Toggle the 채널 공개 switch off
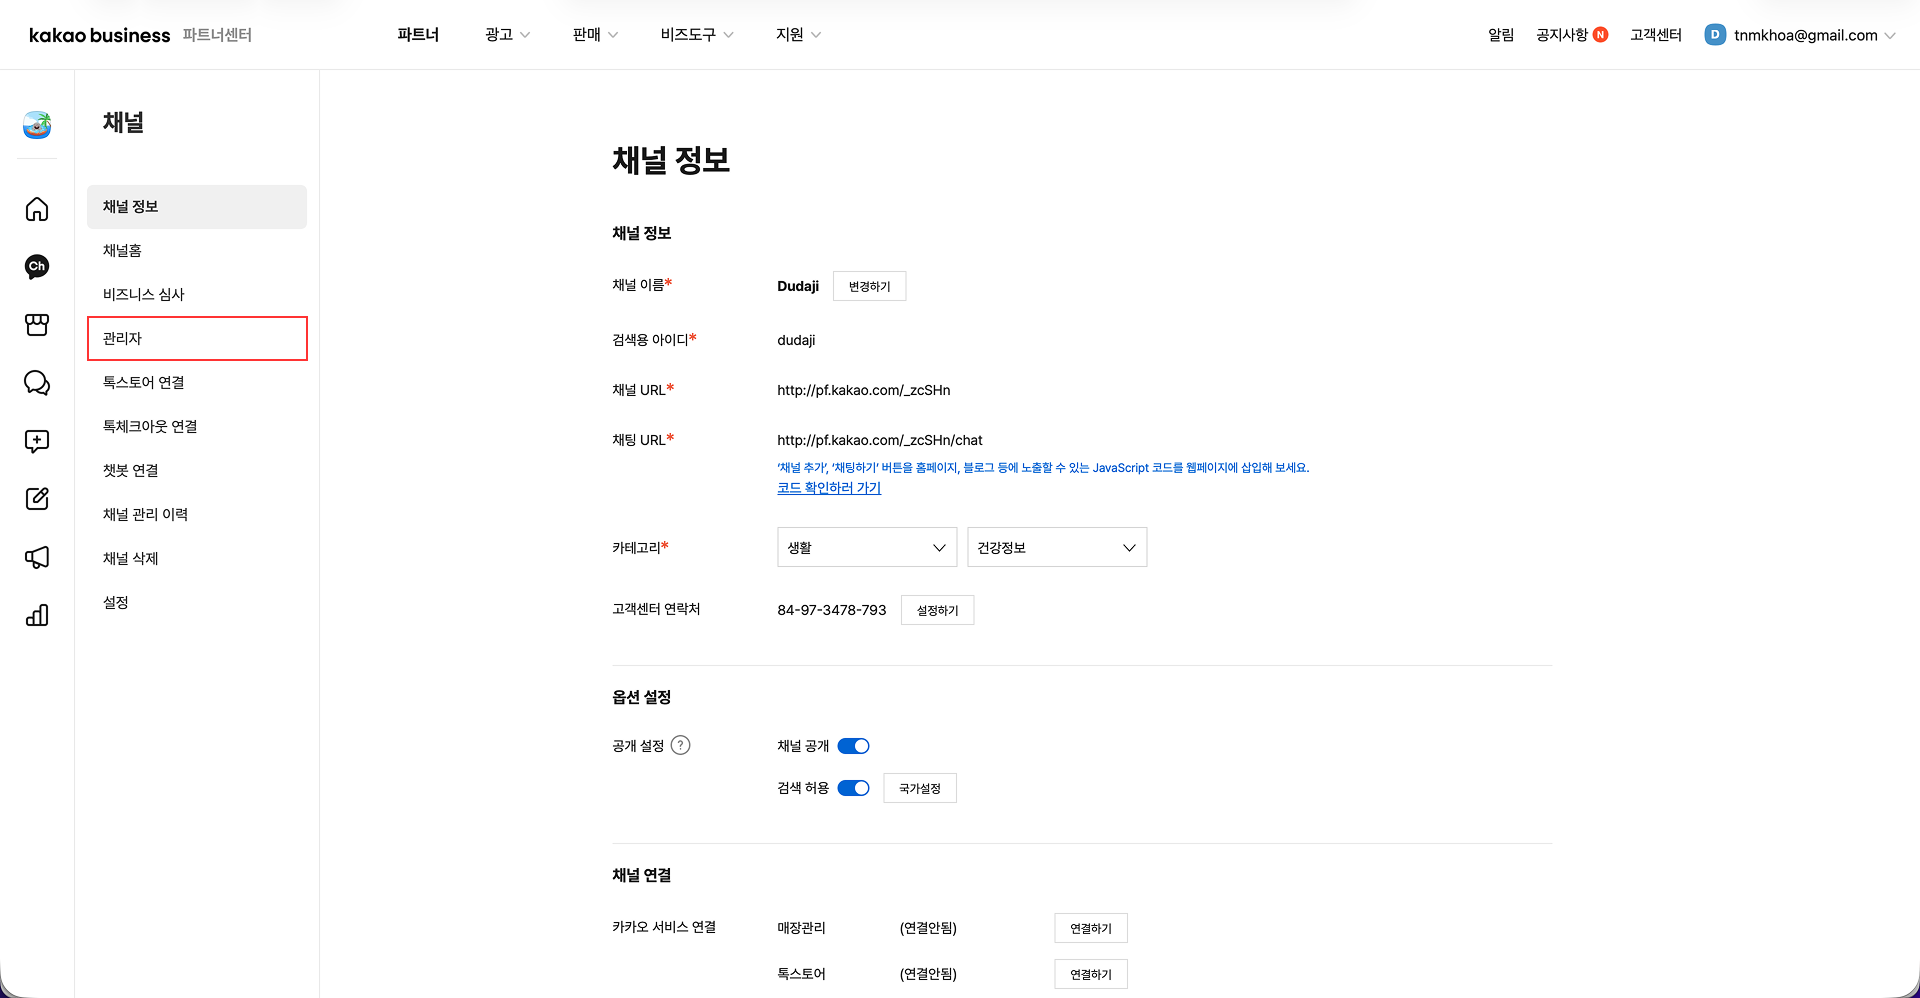 853,745
